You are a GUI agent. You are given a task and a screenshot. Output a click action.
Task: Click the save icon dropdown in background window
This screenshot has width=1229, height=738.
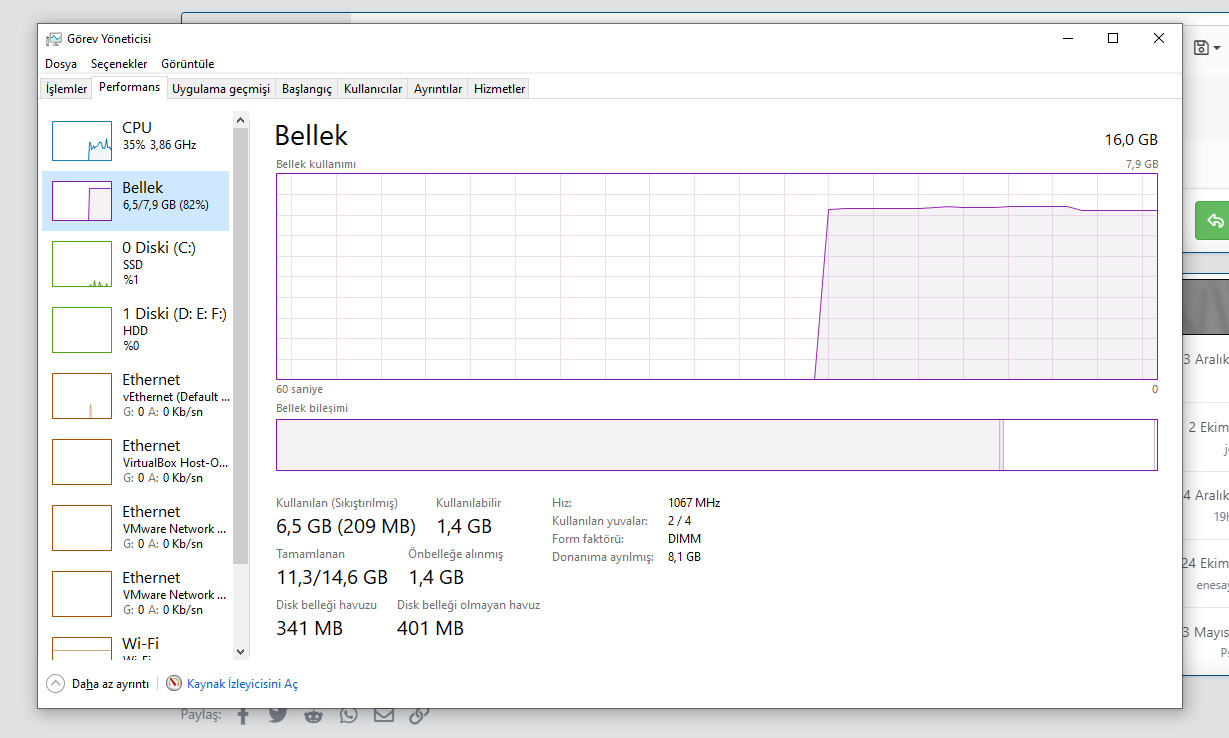coord(1208,47)
